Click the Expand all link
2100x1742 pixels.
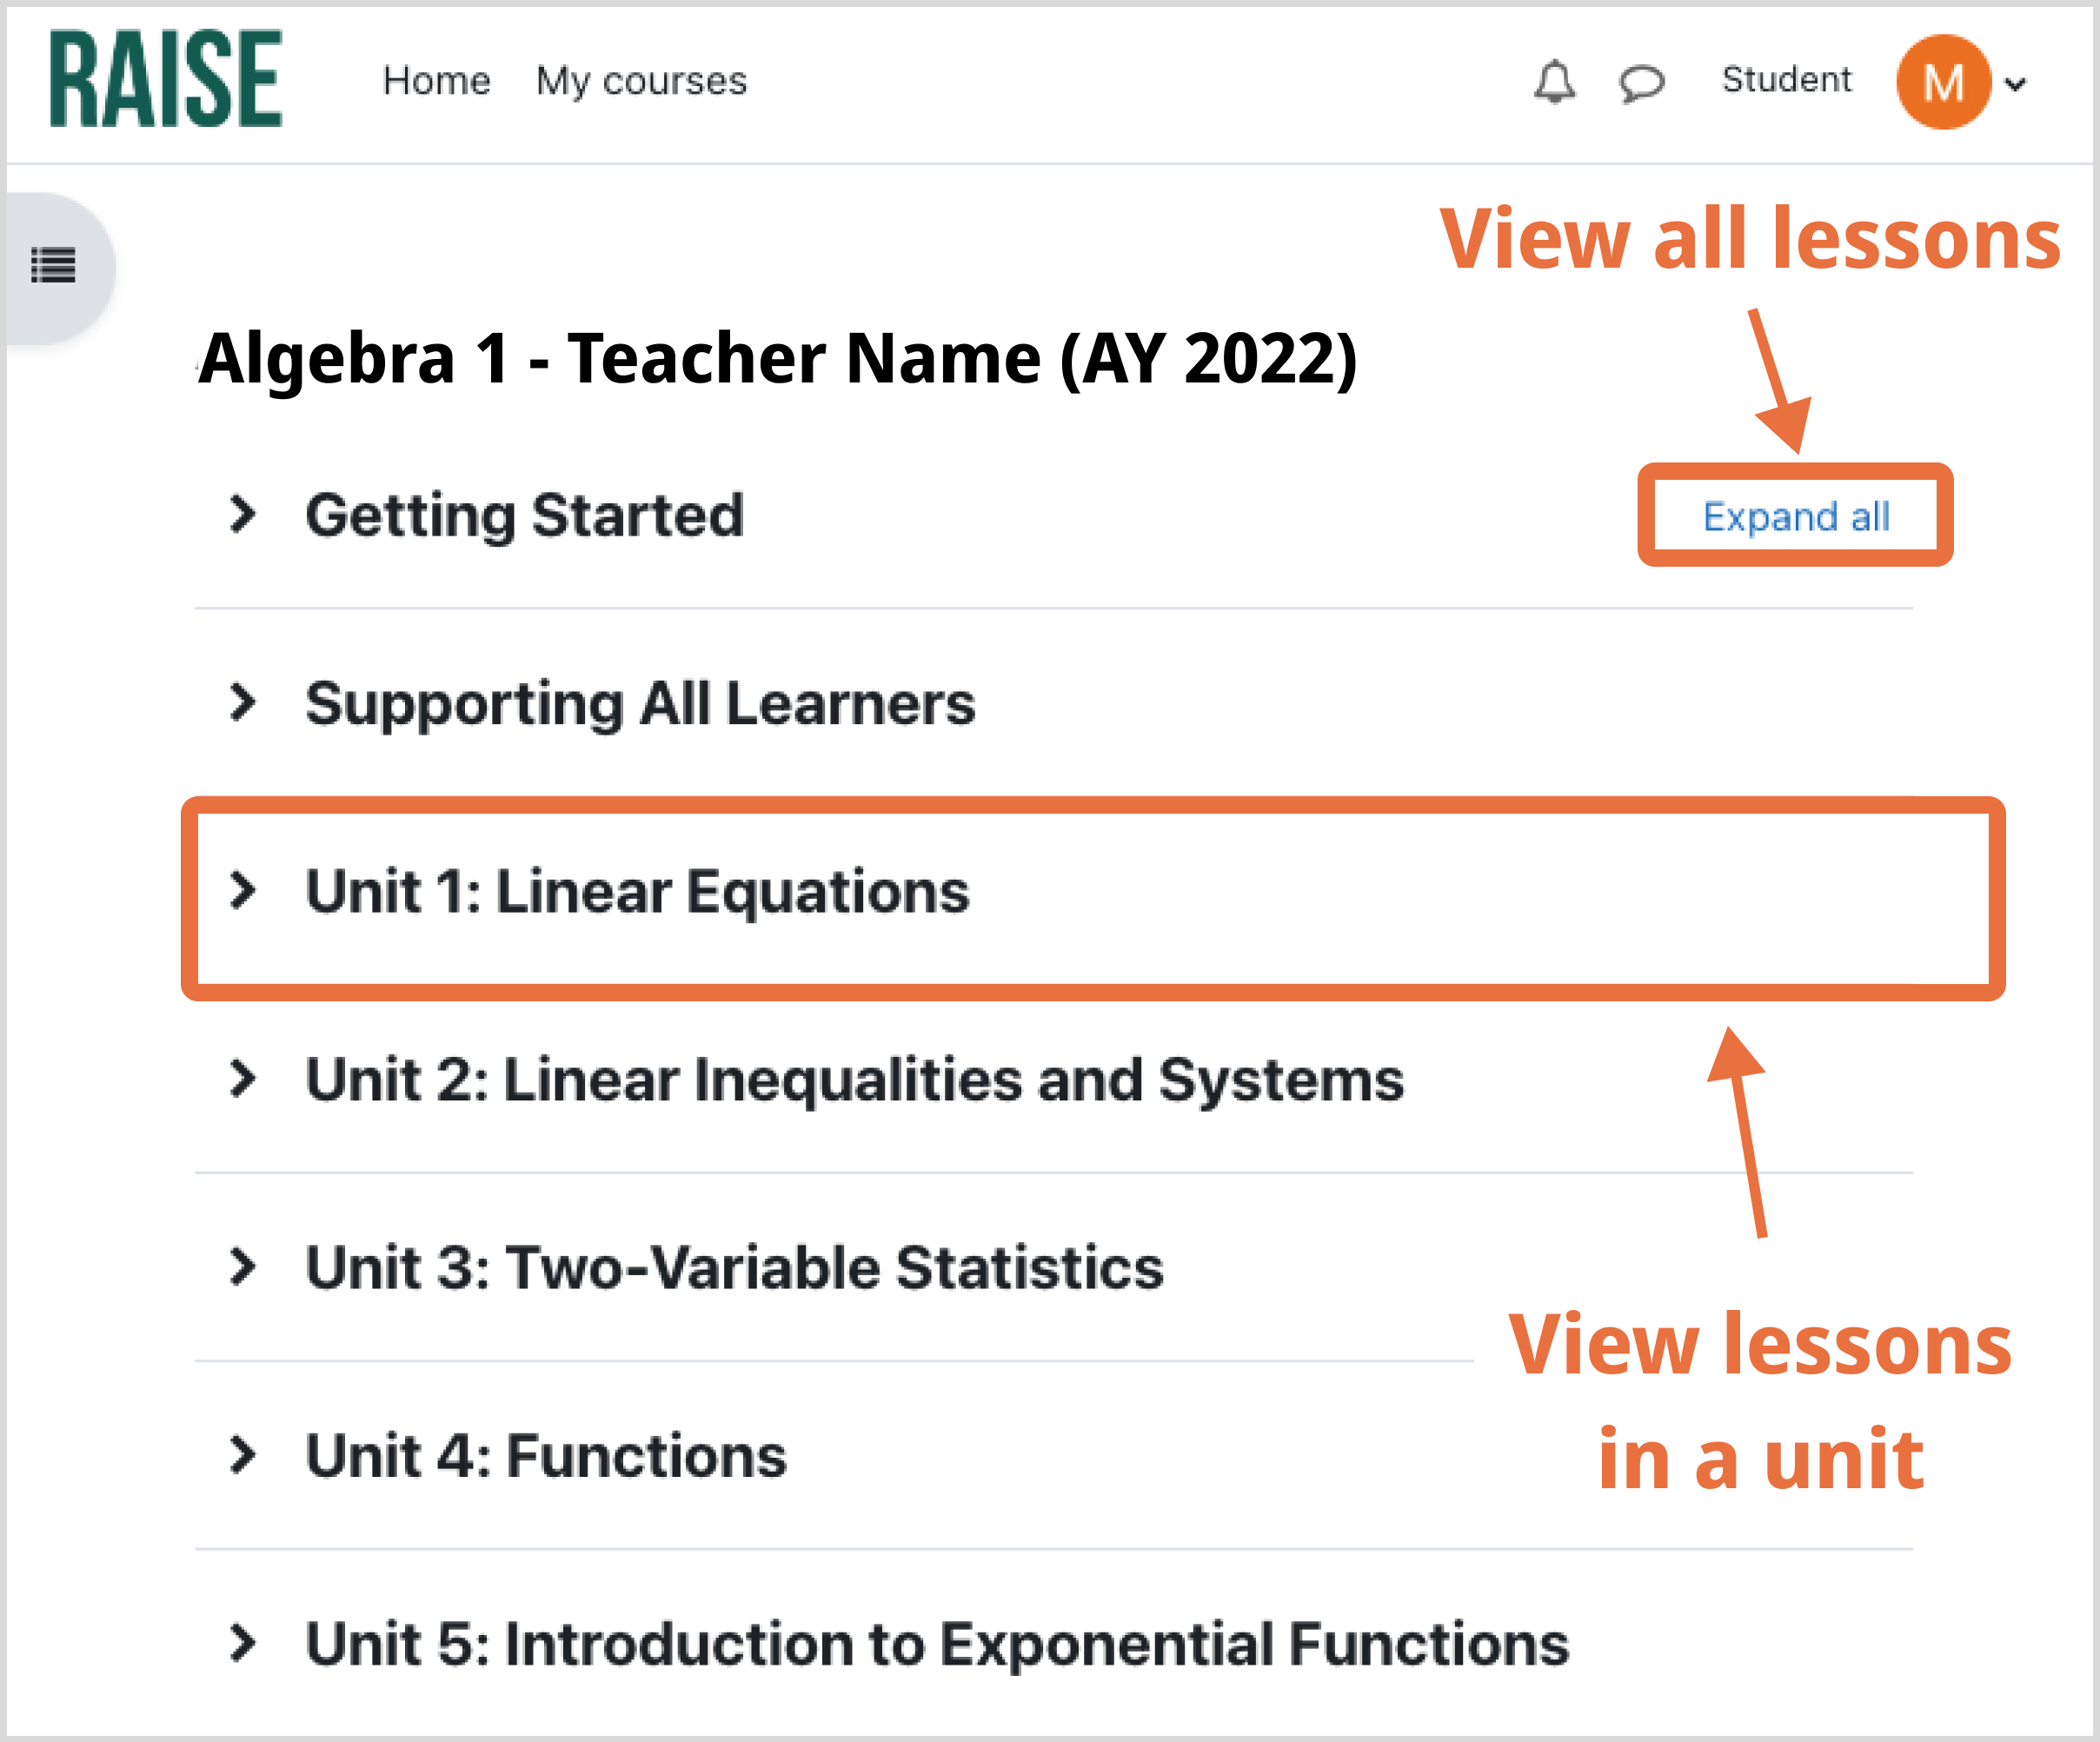click(1795, 516)
